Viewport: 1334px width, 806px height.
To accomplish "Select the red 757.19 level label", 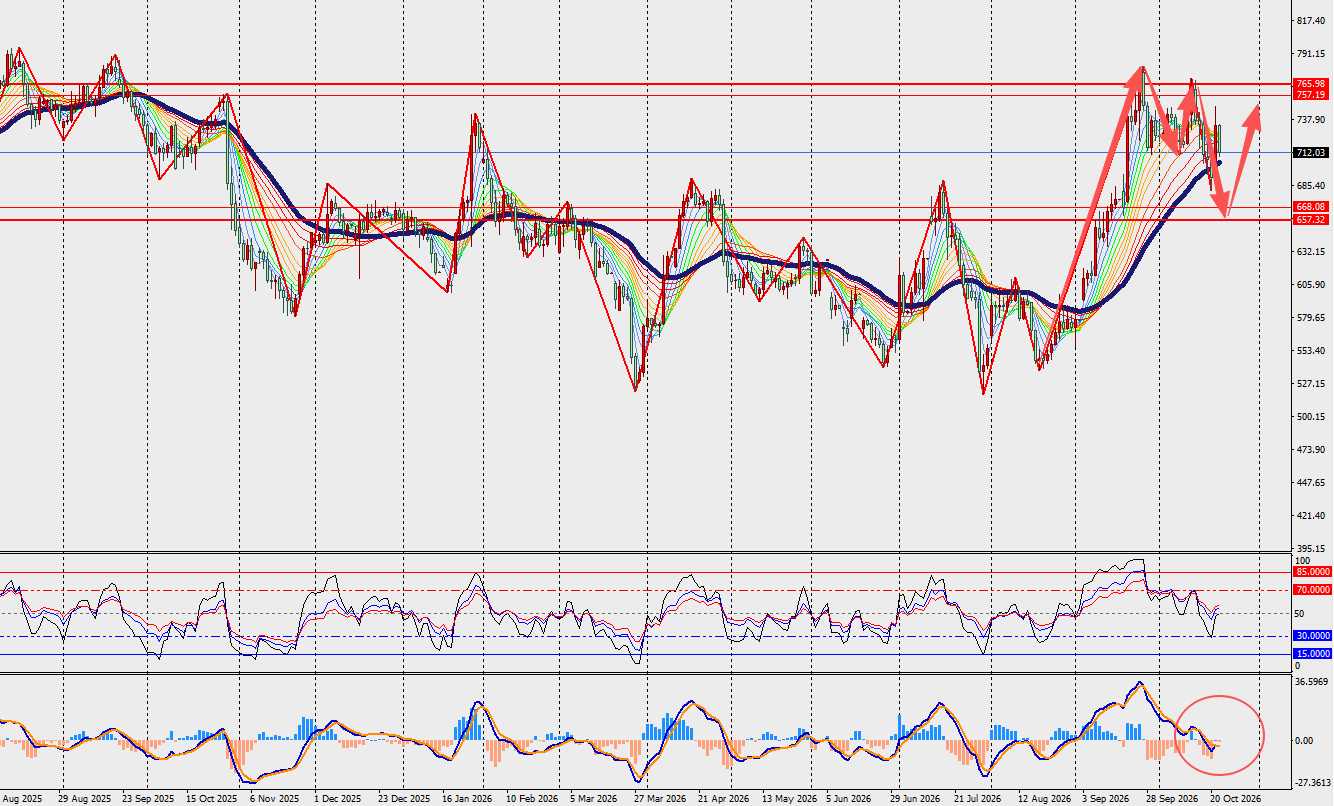I will 1311,95.
